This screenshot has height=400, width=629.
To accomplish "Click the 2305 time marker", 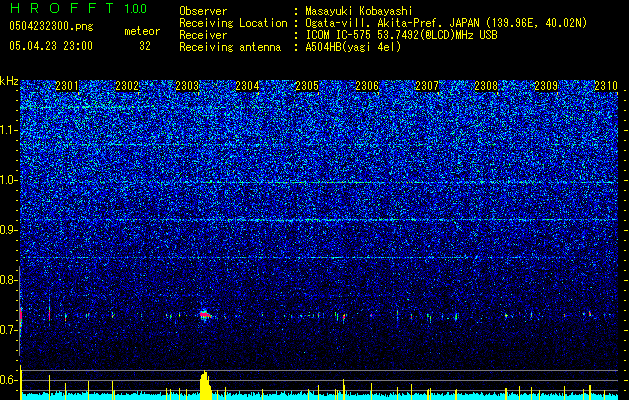I will (x=307, y=86).
